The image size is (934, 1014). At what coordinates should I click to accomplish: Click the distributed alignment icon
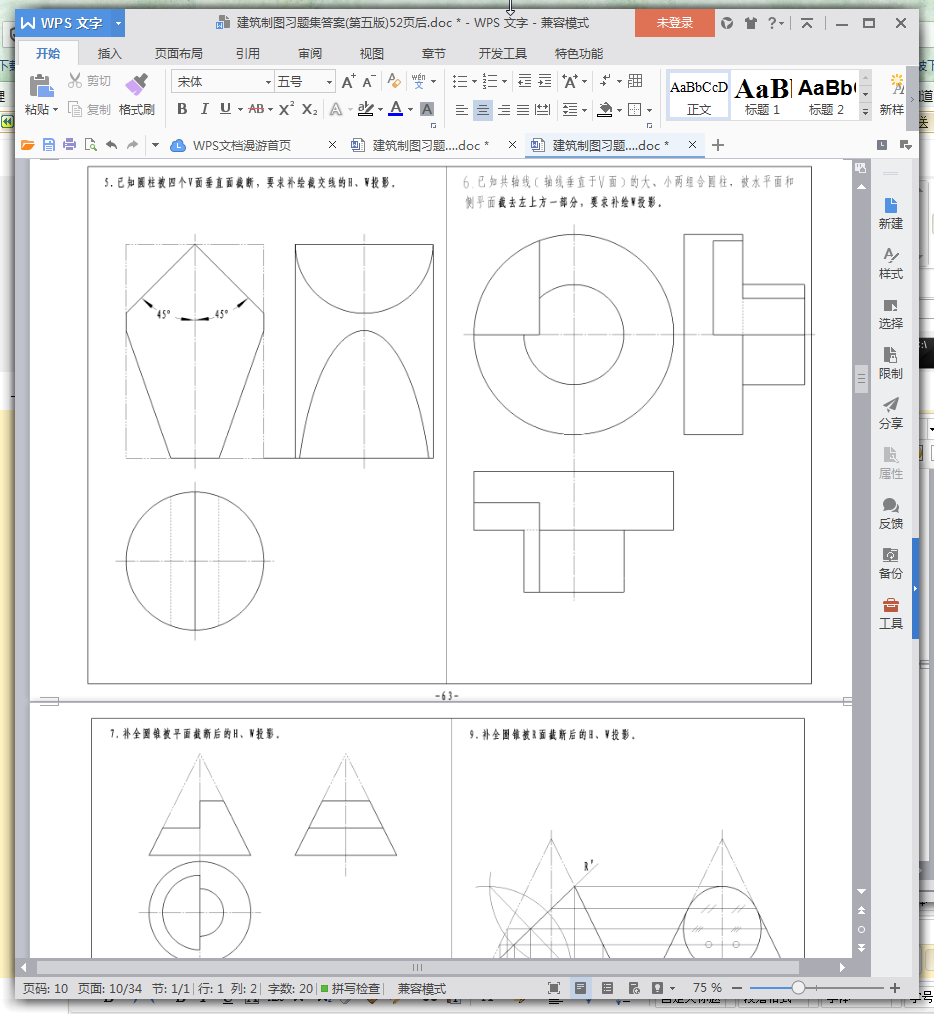[x=543, y=109]
